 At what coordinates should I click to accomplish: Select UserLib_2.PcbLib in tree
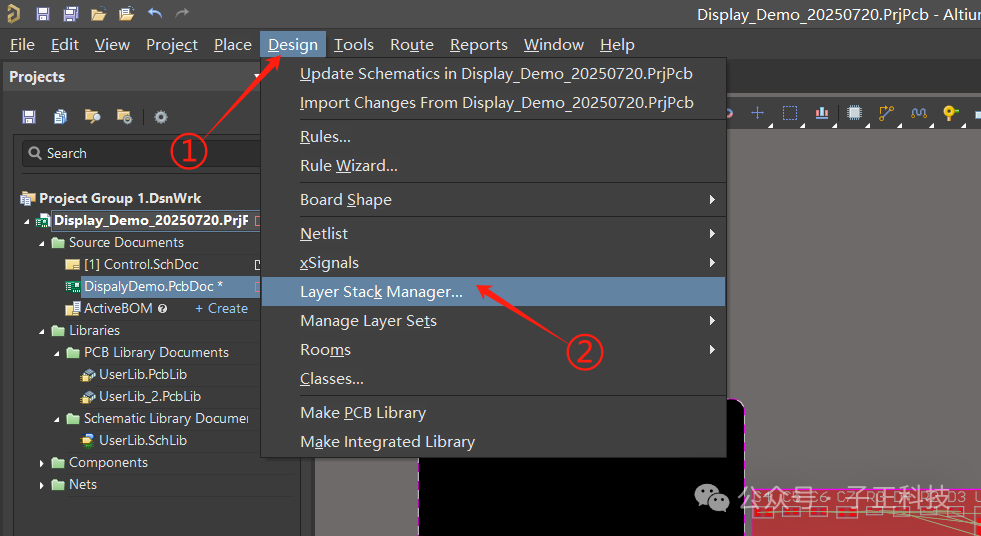[150, 397]
